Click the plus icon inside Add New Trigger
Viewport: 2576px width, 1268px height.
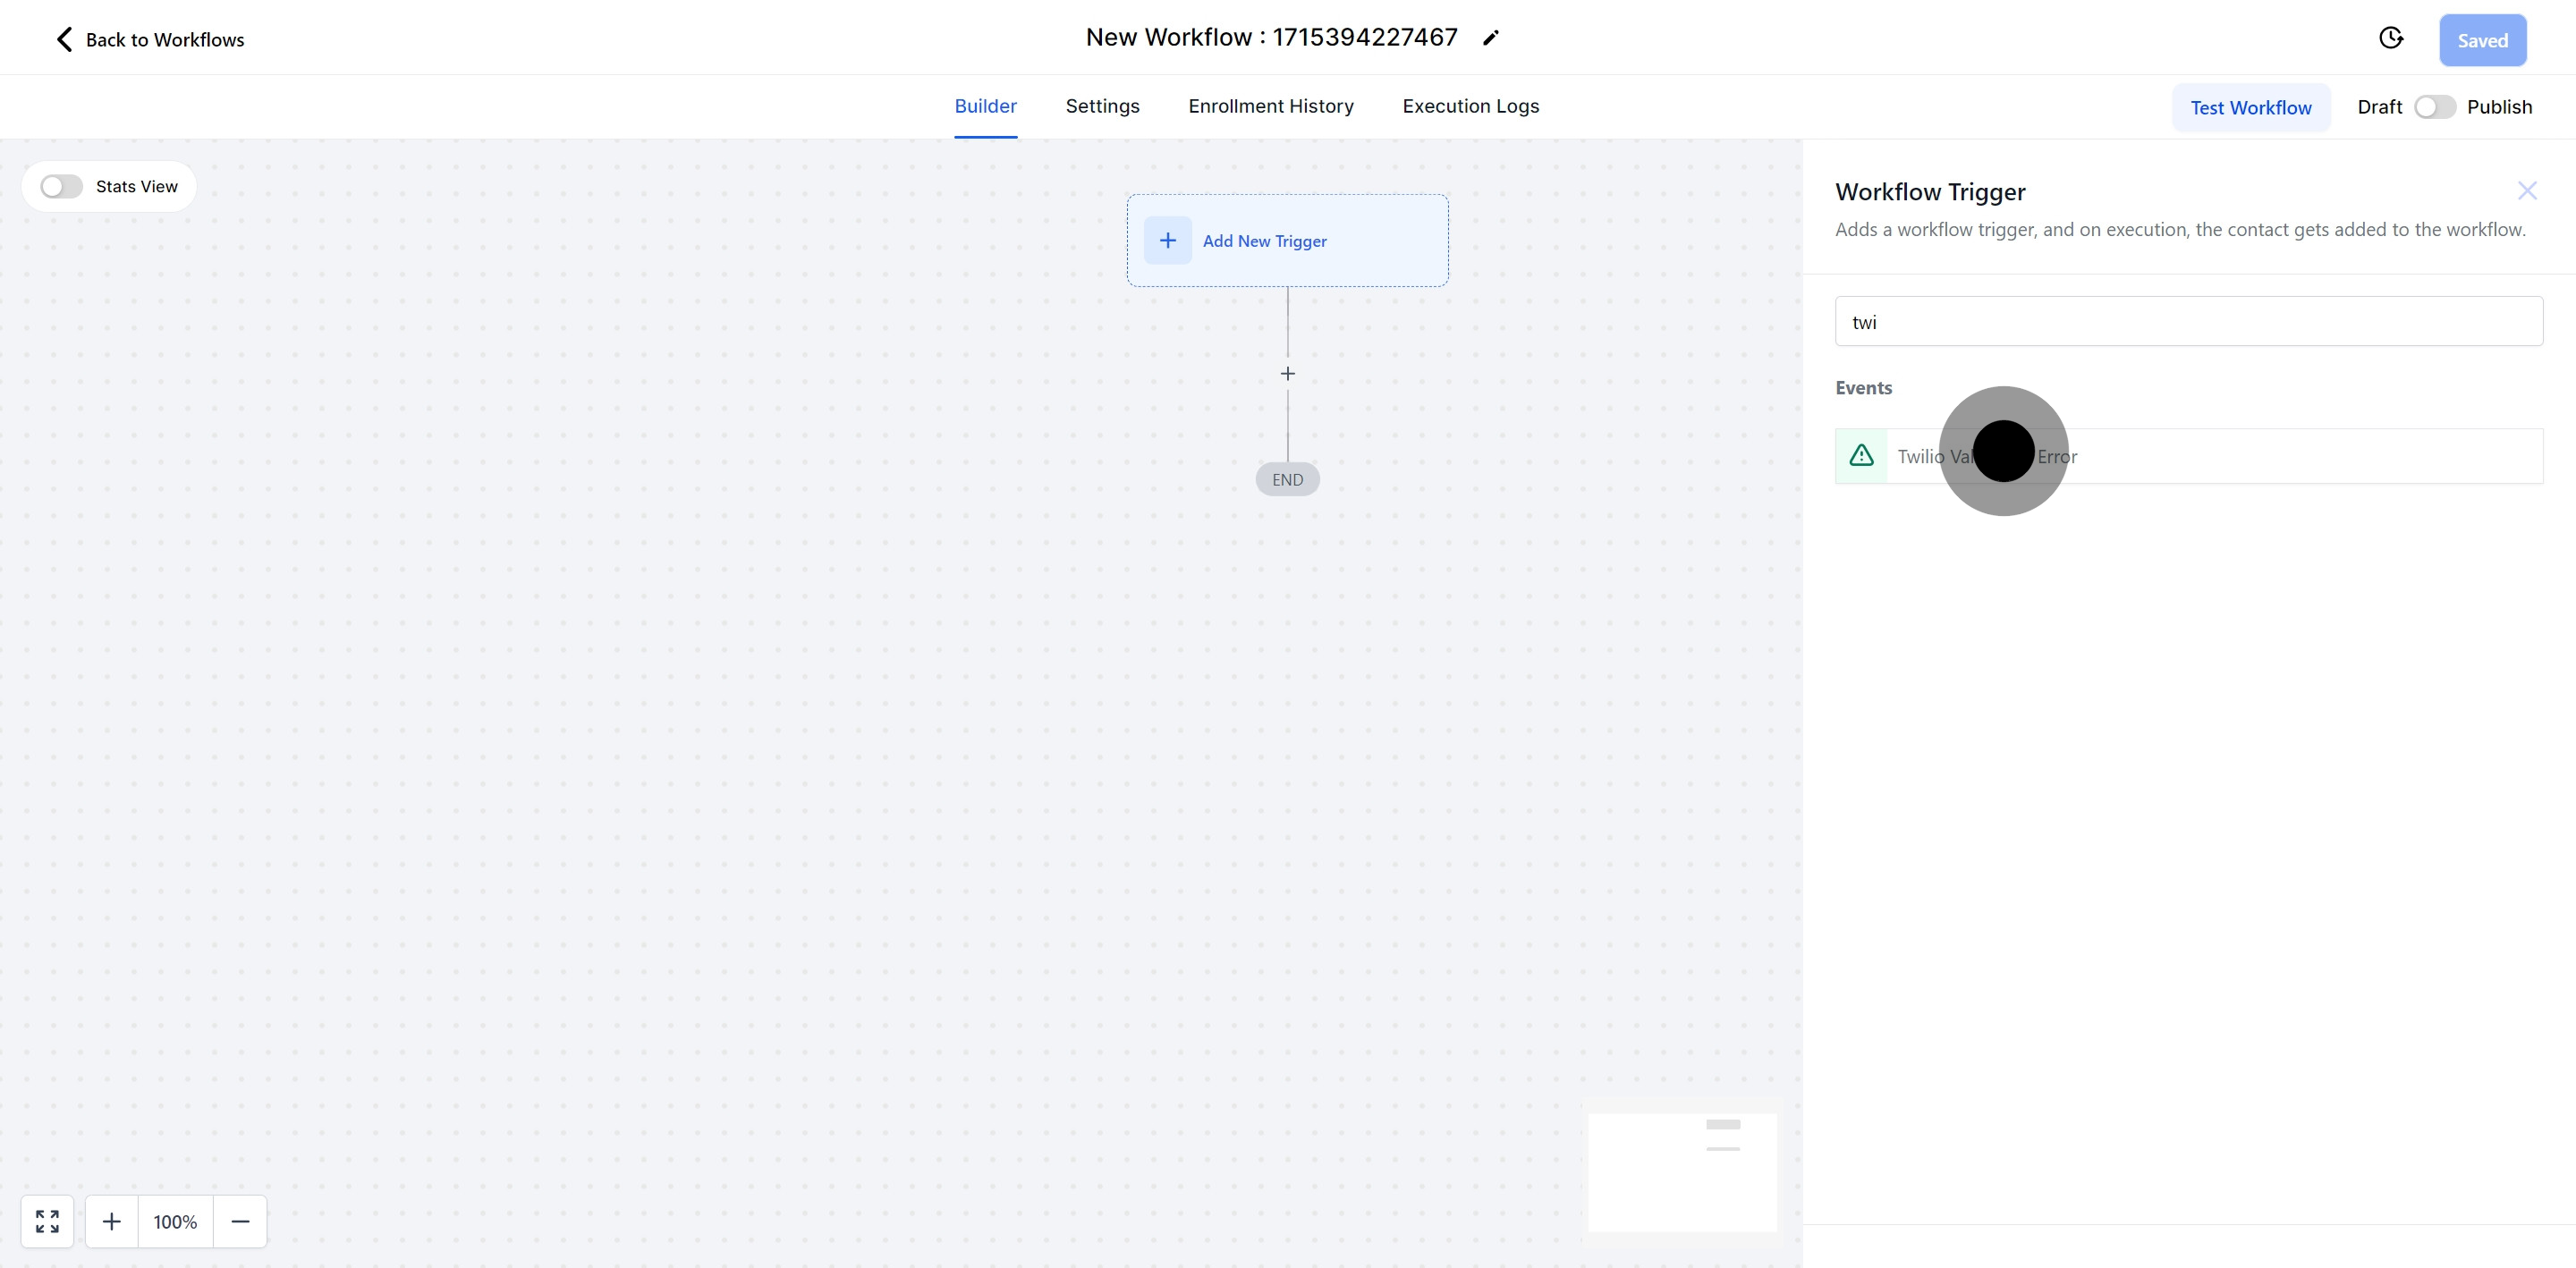coord(1167,240)
